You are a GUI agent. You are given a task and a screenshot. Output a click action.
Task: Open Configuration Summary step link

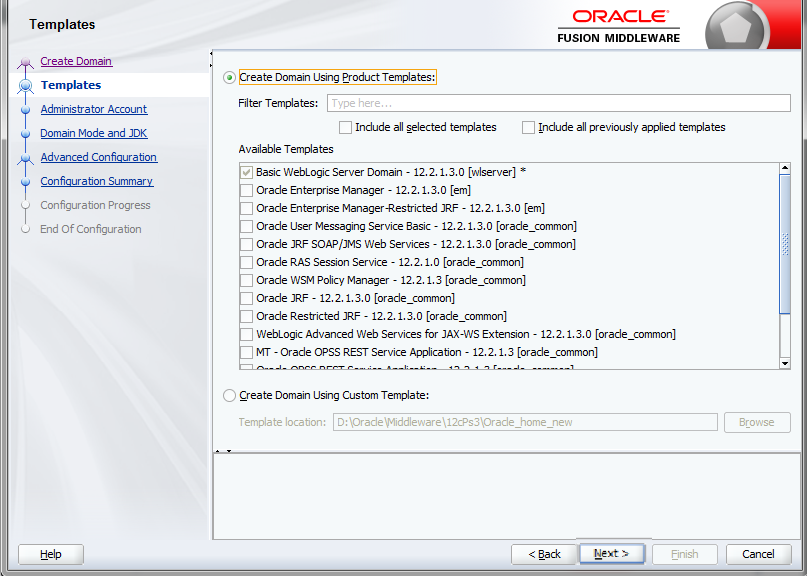97,181
